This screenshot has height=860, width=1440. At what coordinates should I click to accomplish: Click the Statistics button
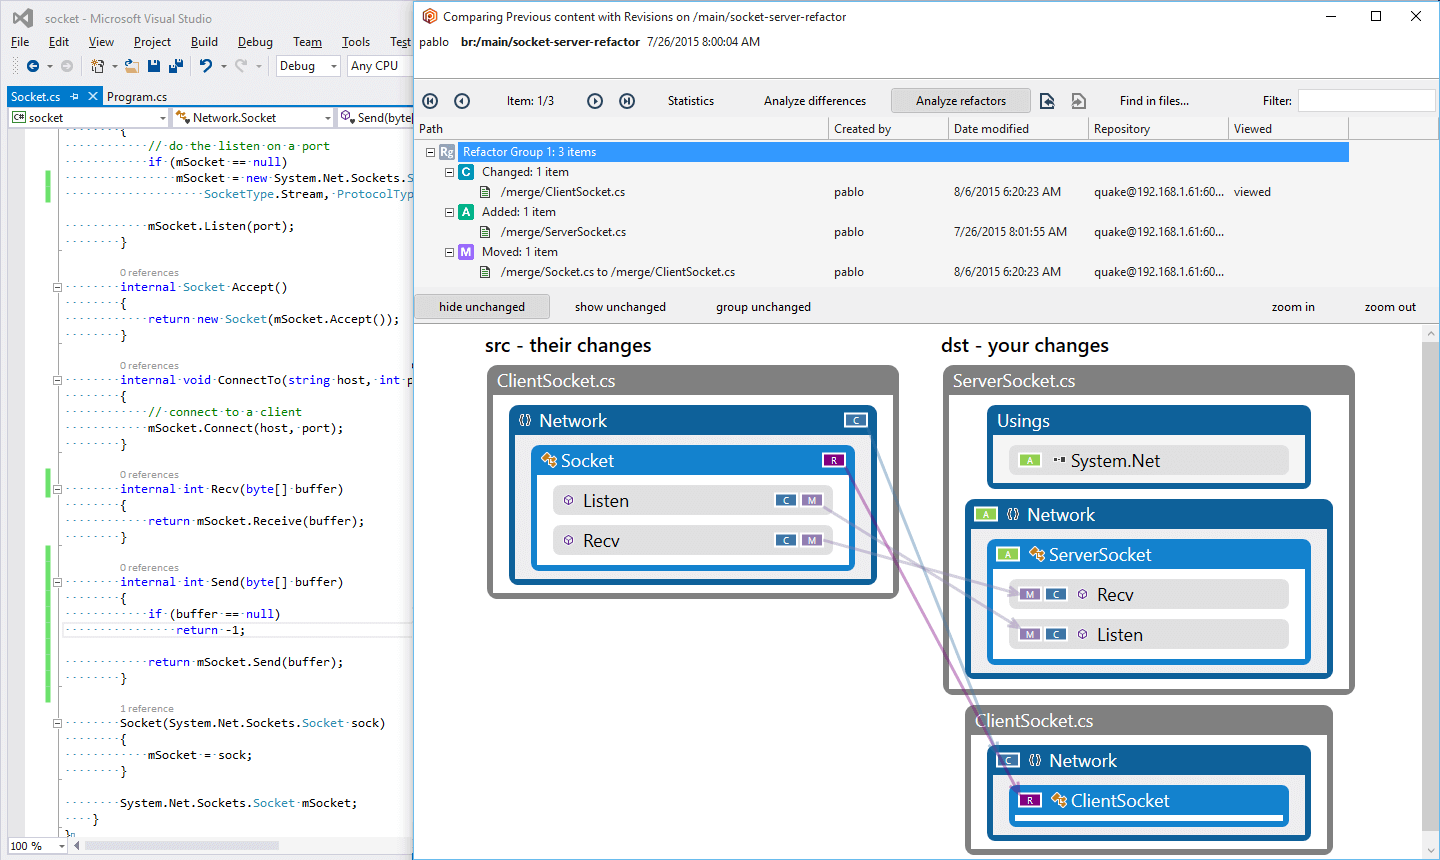coord(691,101)
